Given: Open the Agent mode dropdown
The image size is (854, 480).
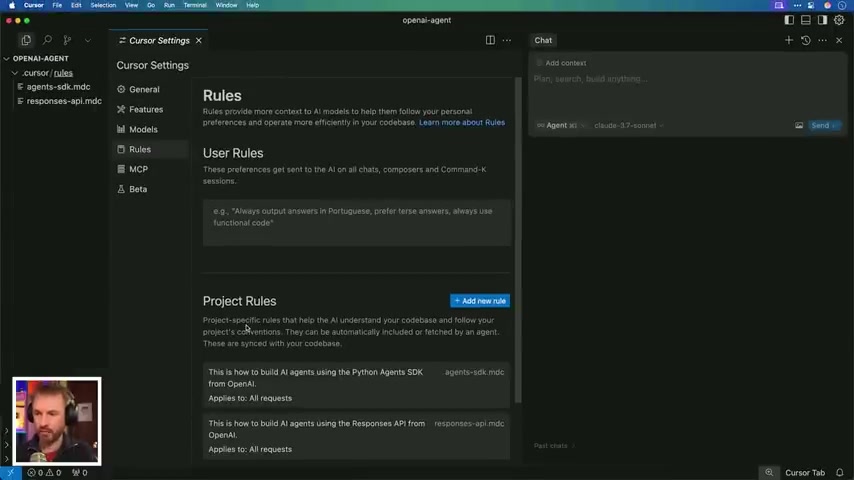Looking at the screenshot, I should pyautogui.click(x=560, y=125).
